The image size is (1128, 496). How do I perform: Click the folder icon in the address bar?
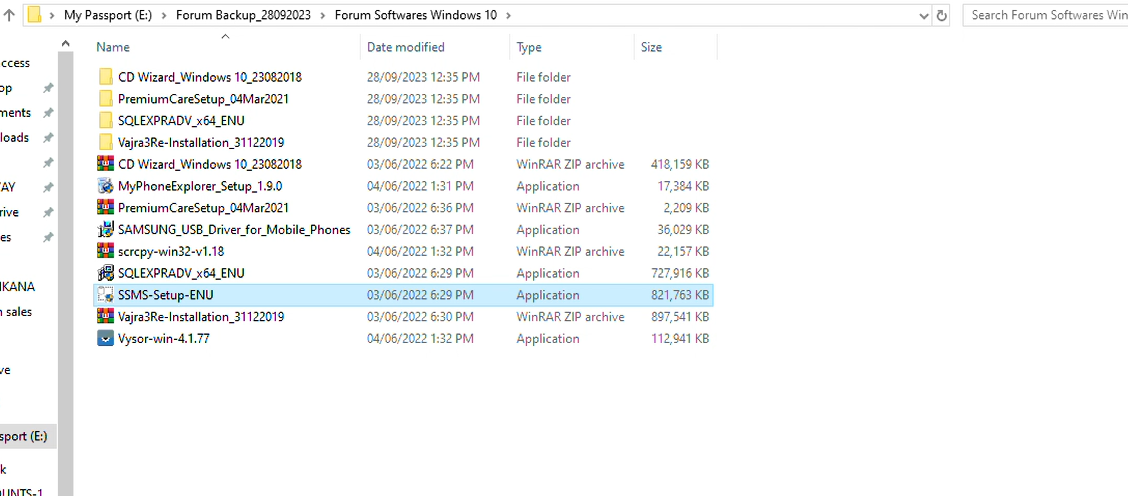pyautogui.click(x=34, y=14)
